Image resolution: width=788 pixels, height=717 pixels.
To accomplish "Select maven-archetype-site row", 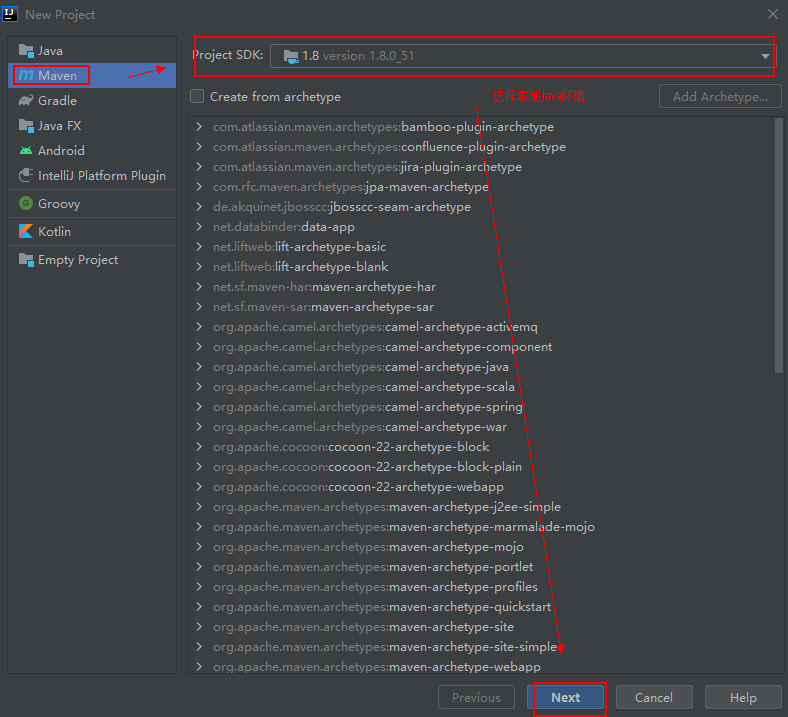I will coord(482,627).
